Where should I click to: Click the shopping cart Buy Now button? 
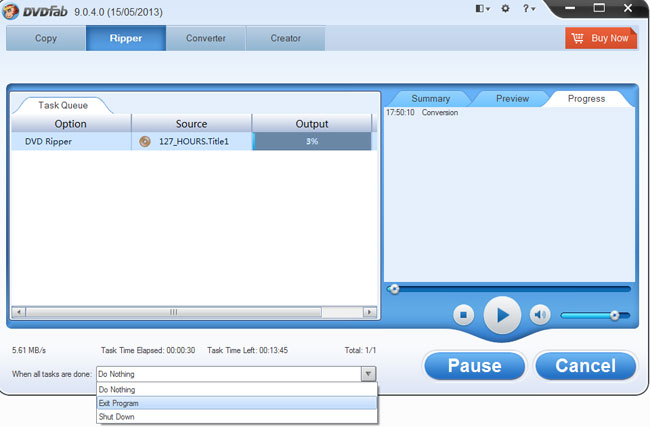point(601,38)
